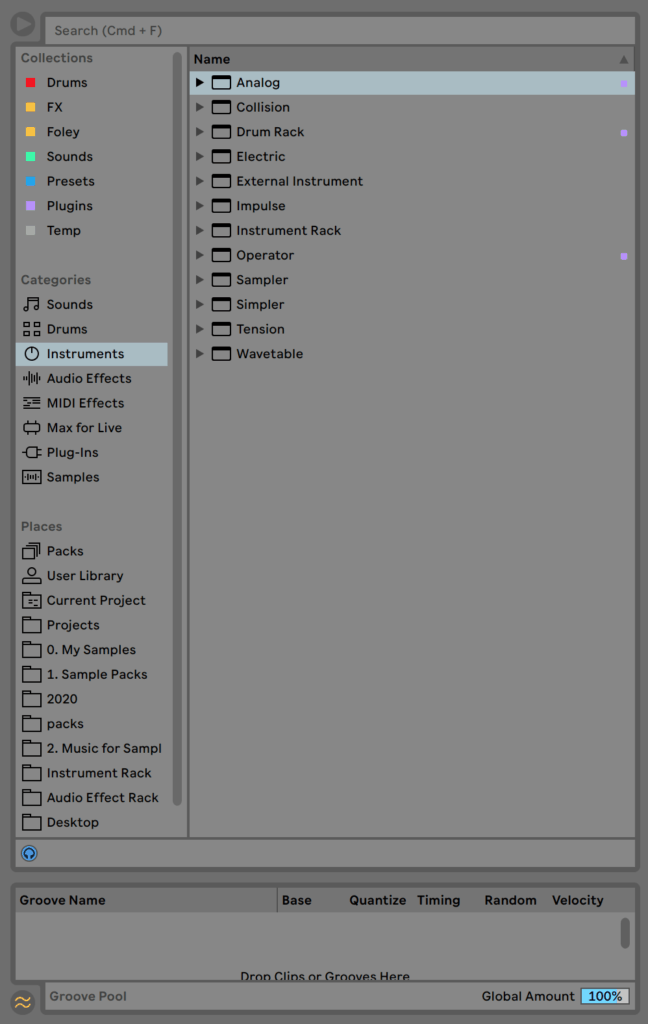Toggle the preview headphone button
648x1024 pixels.
(x=29, y=854)
